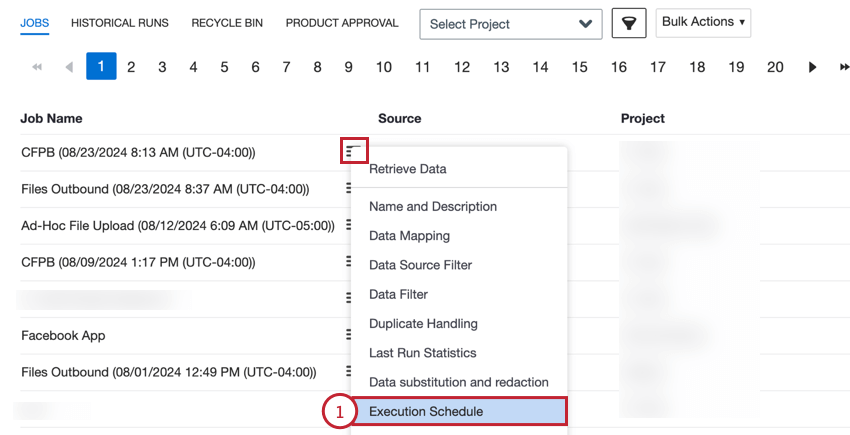Choose Retrieve Data menu option
Image resolution: width=850 pixels, height=435 pixels.
[408, 169]
